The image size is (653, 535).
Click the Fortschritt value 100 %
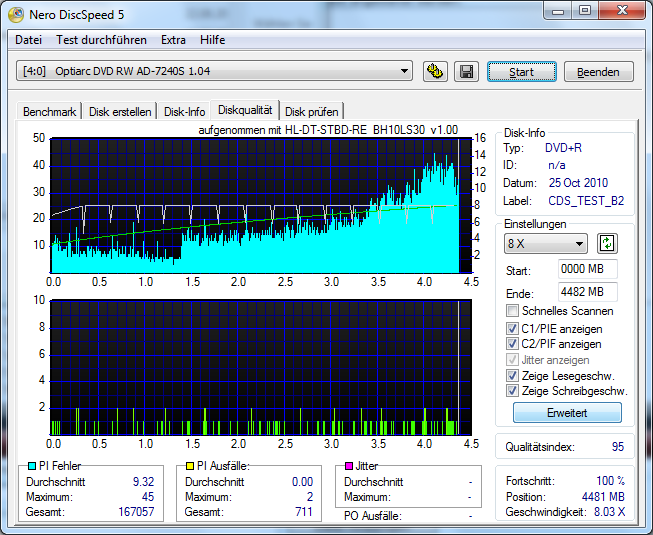pos(611,481)
